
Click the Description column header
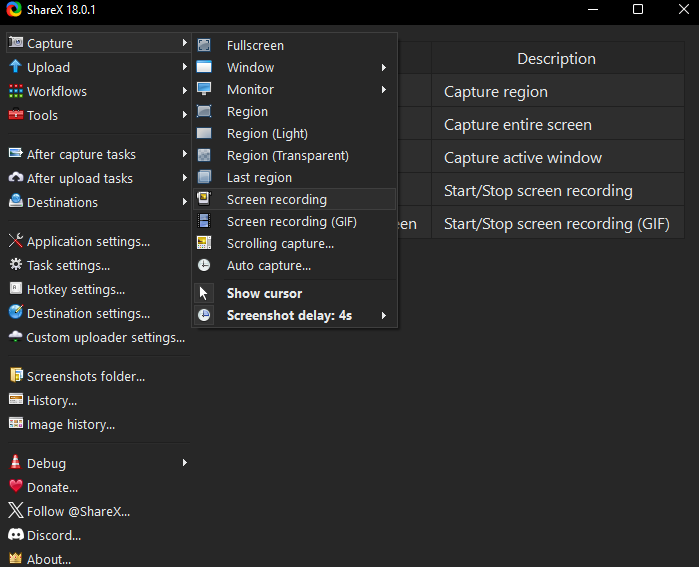point(556,58)
